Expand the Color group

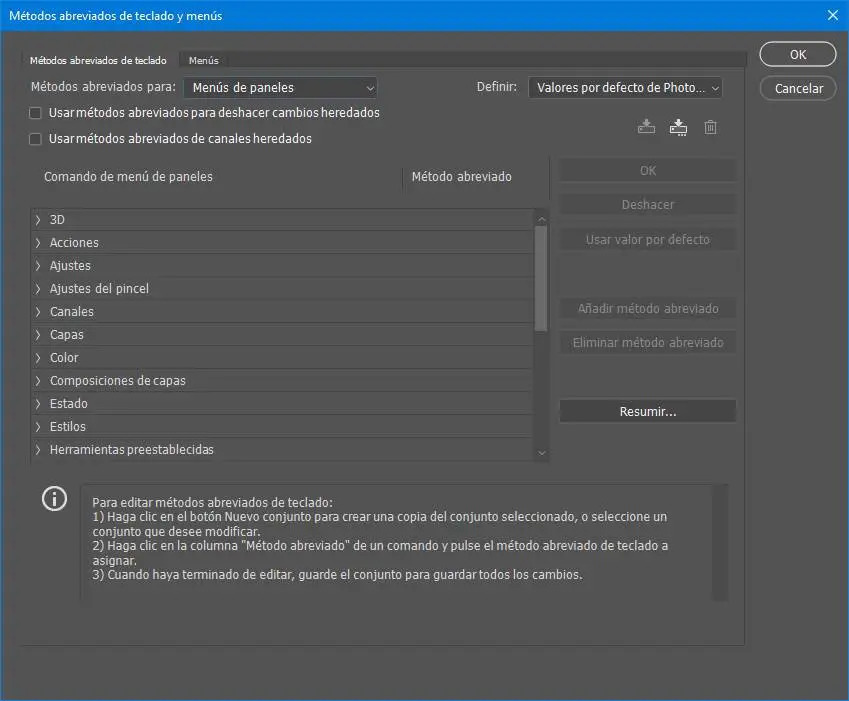(38, 358)
